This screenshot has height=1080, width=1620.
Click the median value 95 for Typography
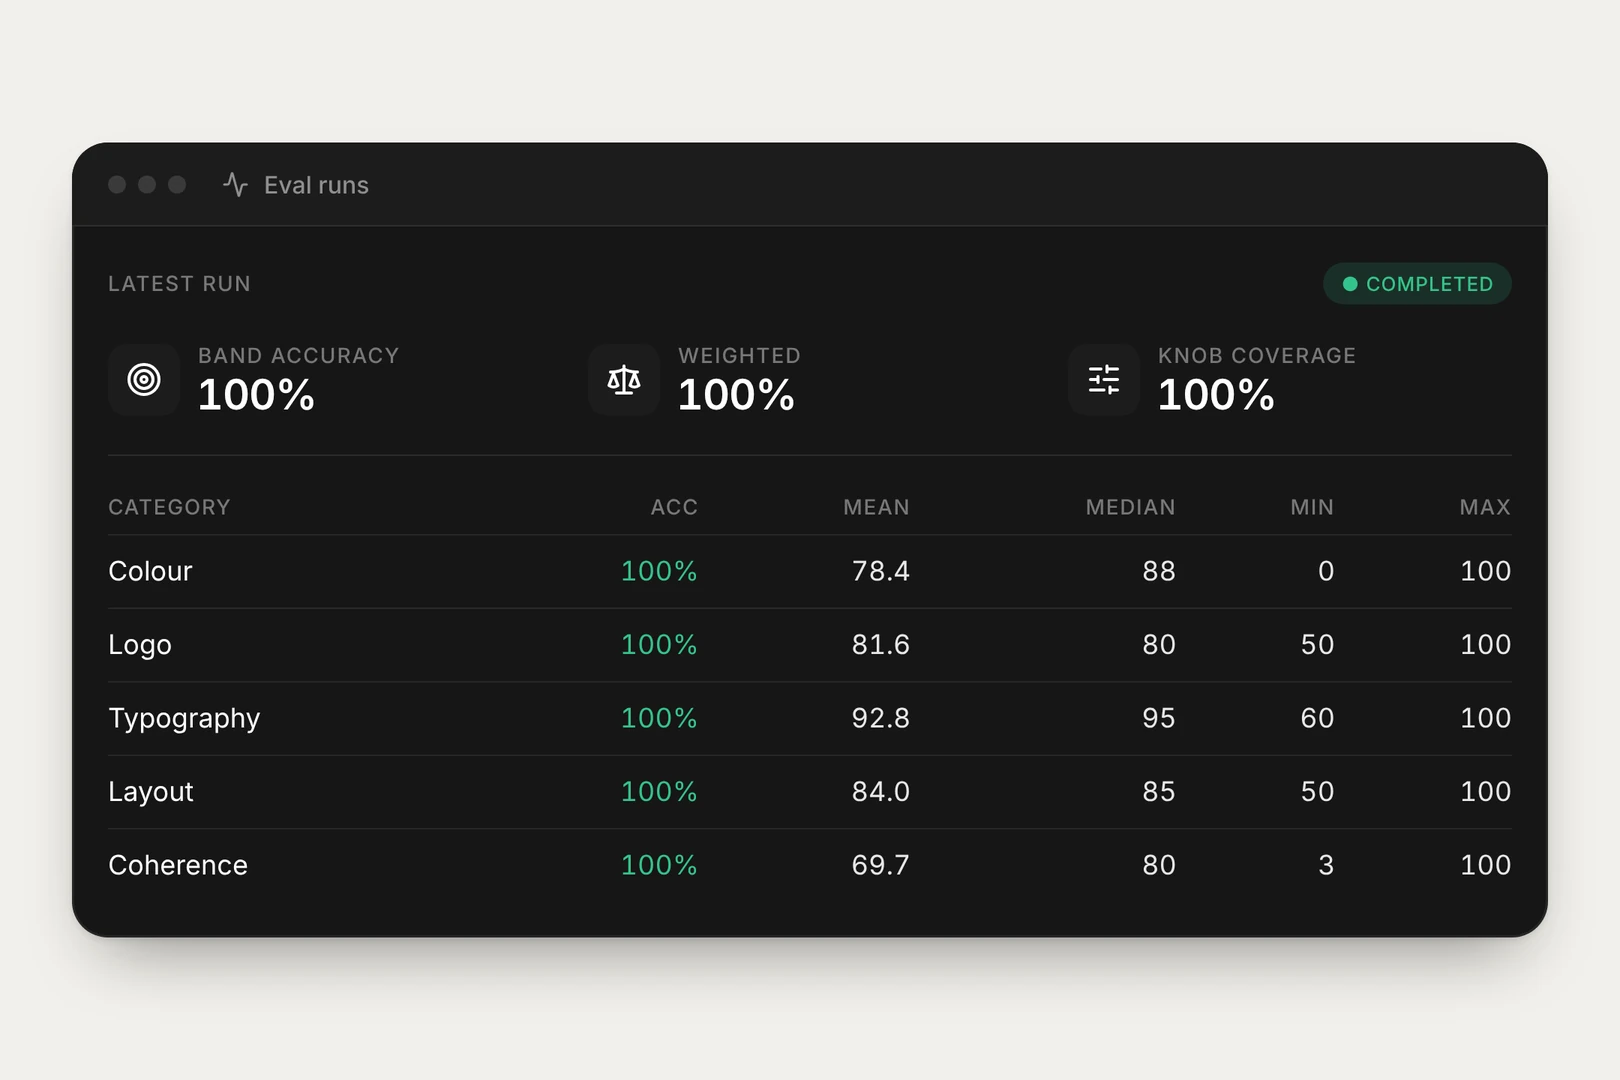(x=1159, y=718)
